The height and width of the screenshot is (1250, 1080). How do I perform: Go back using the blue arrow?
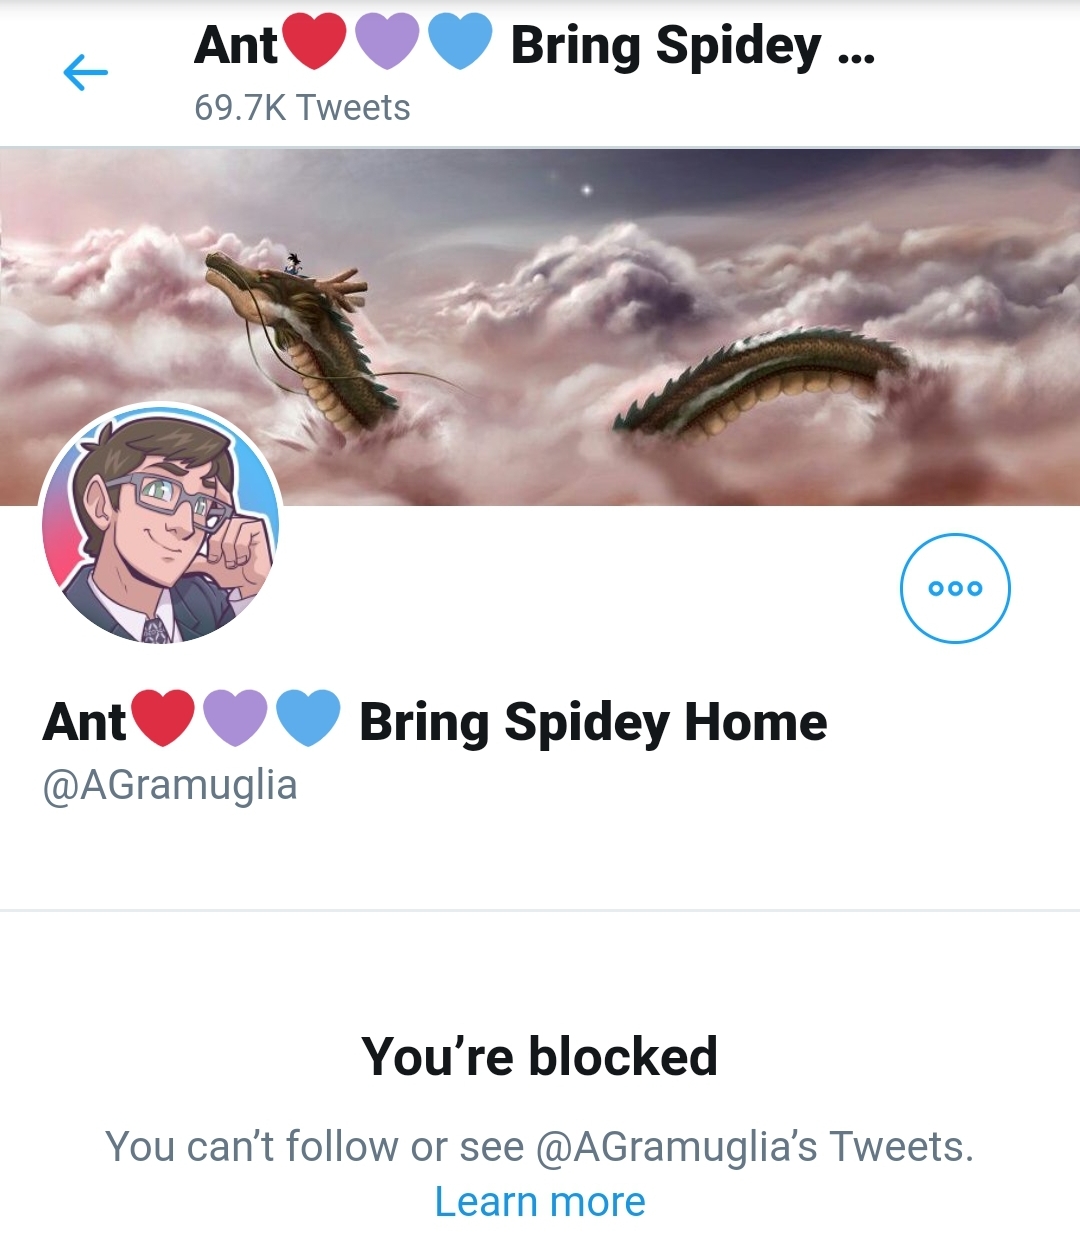click(85, 72)
